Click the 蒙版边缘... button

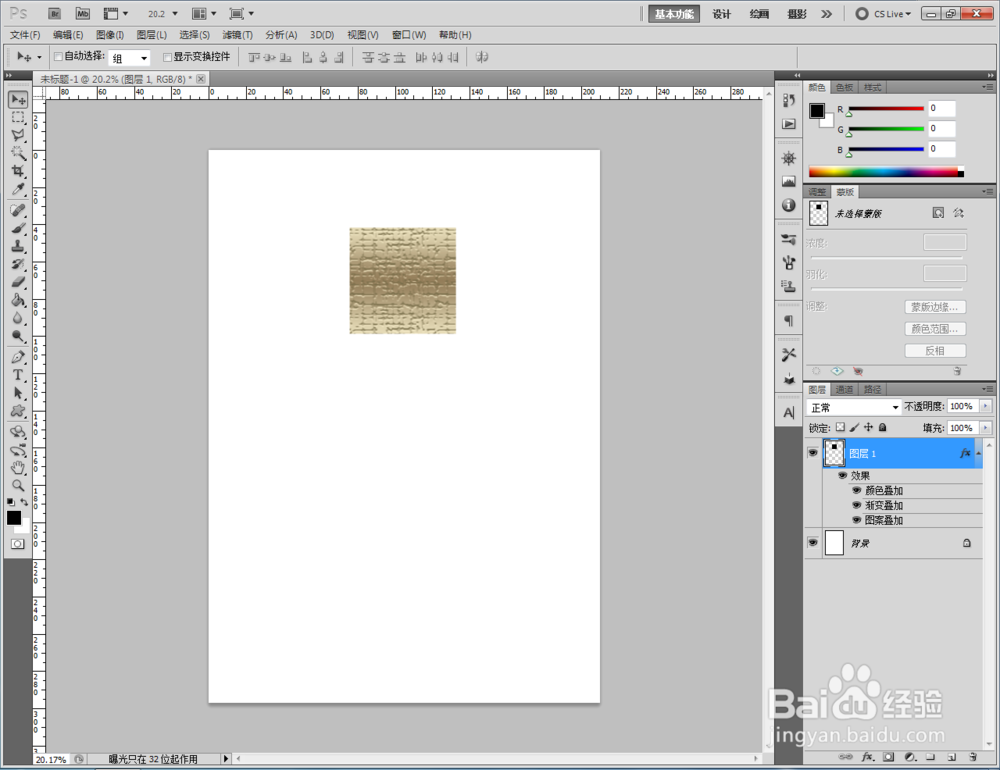(x=935, y=307)
